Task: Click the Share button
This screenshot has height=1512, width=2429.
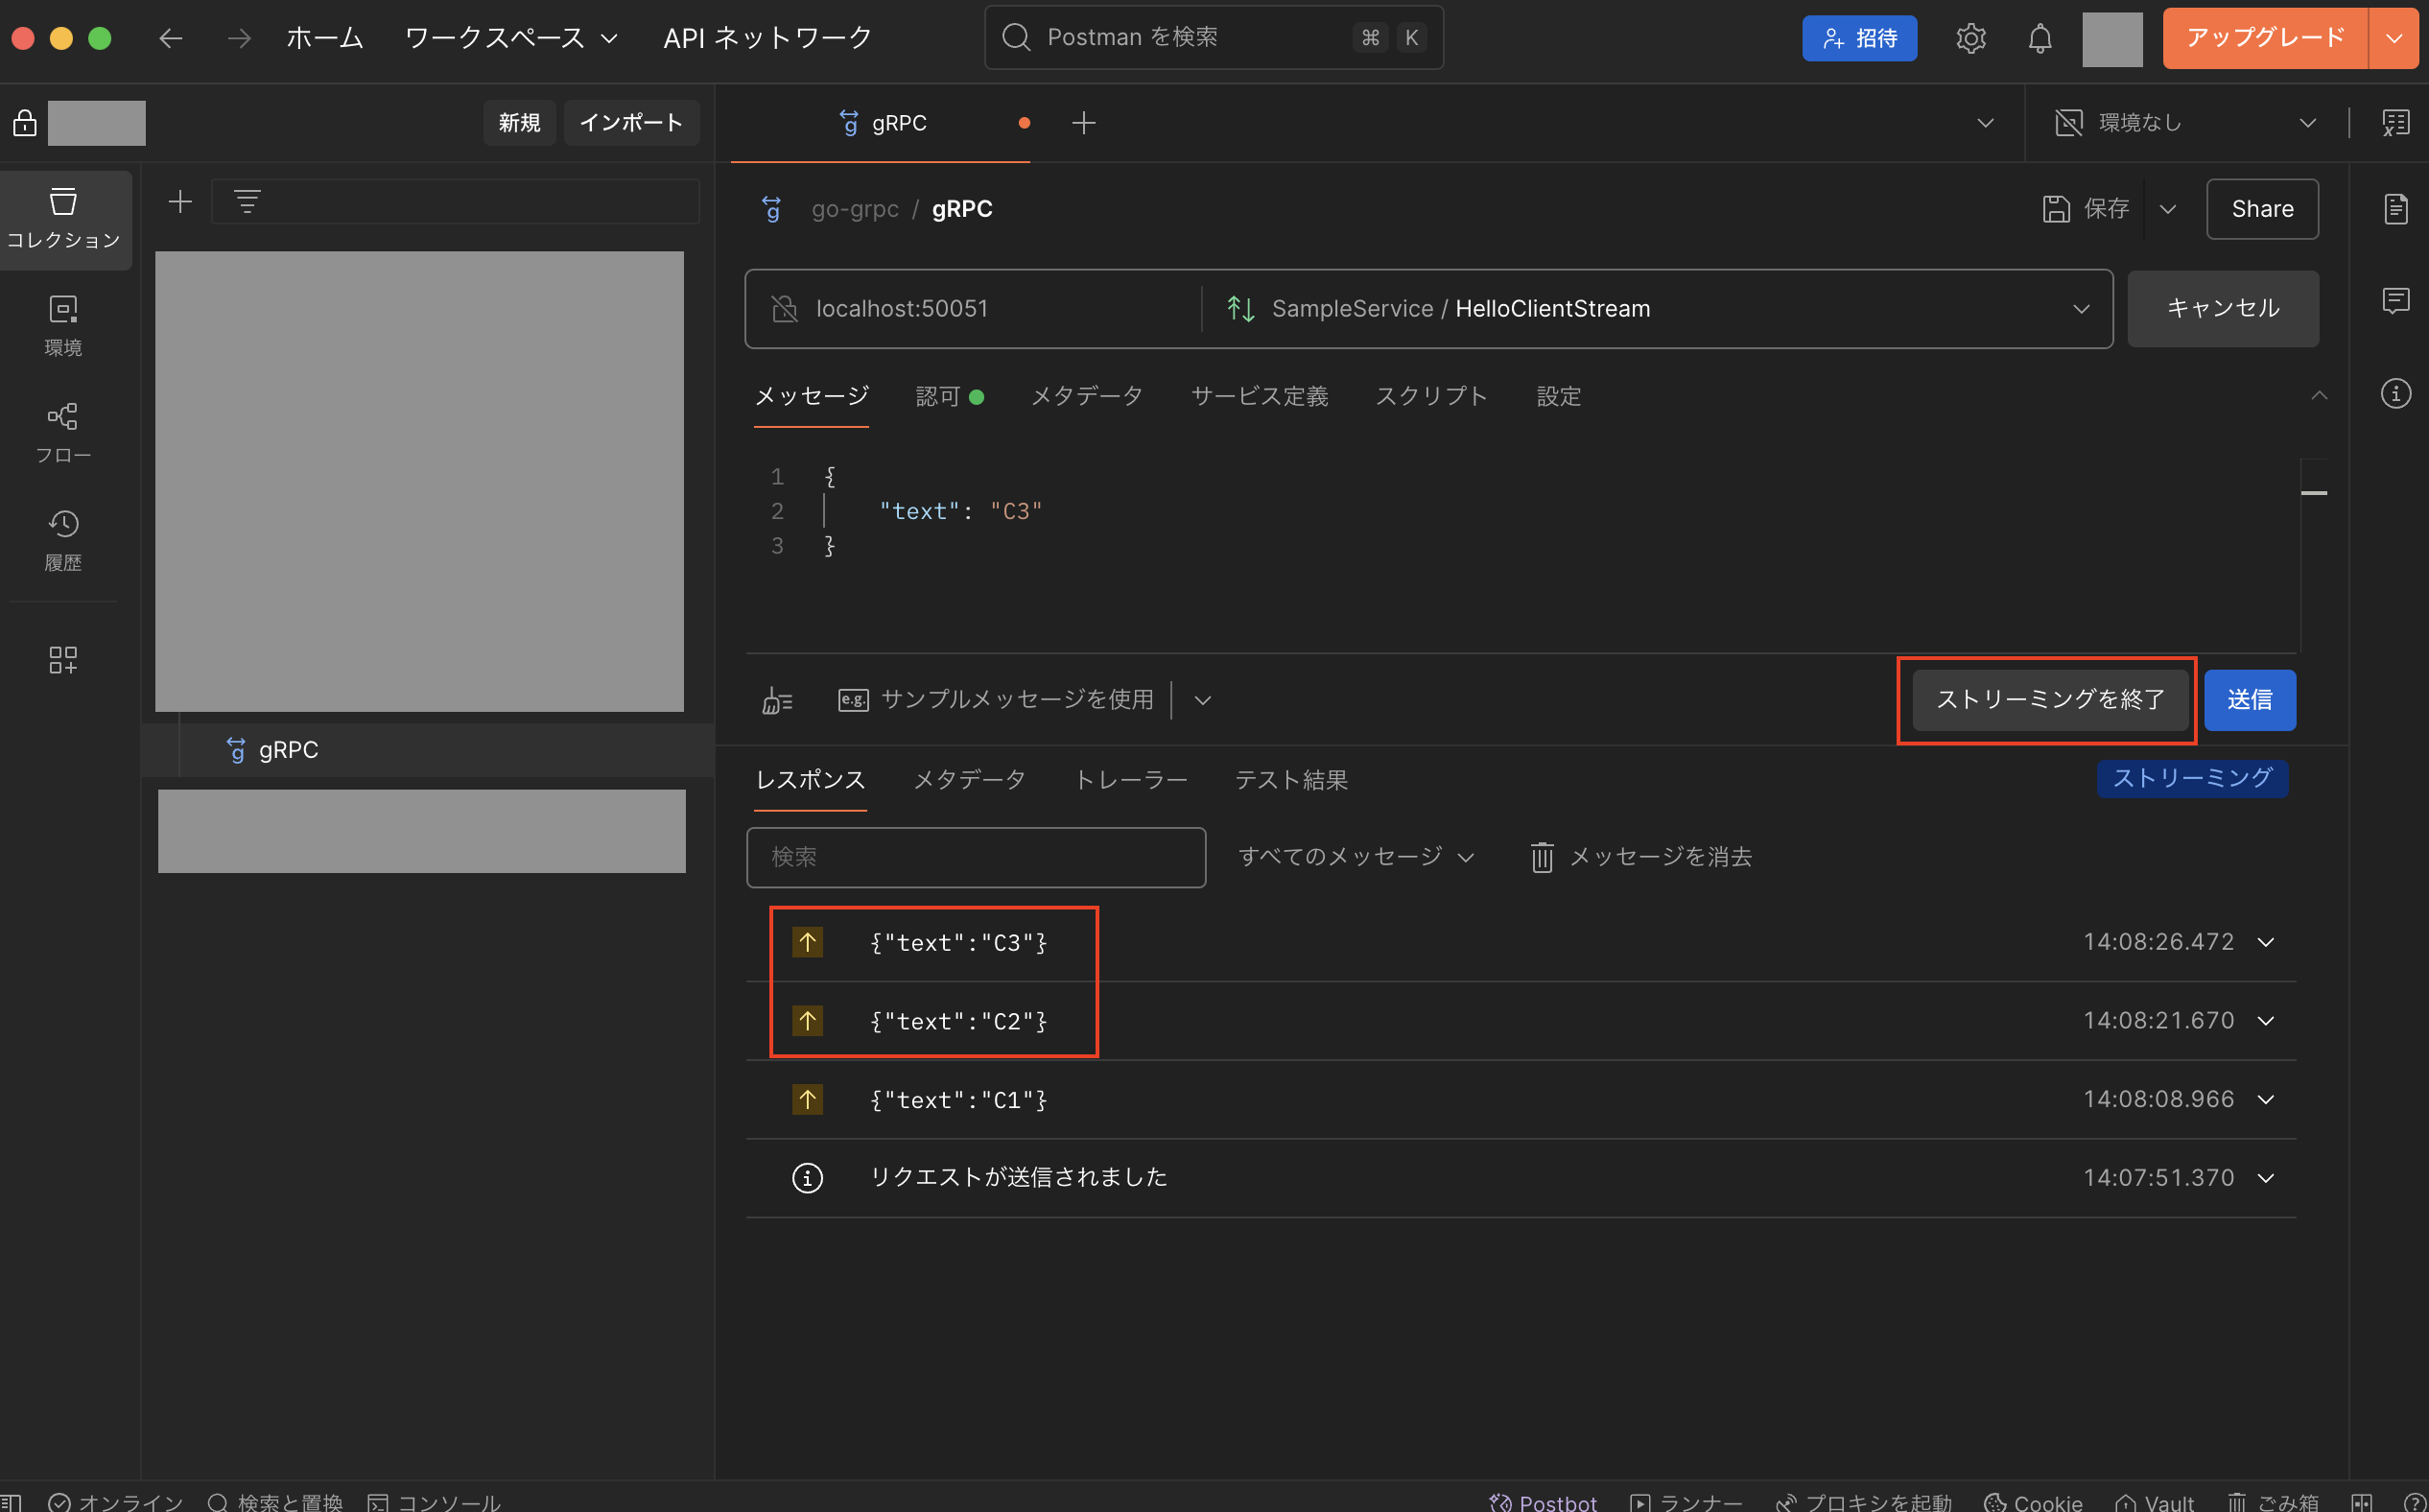Action: click(x=2262, y=209)
